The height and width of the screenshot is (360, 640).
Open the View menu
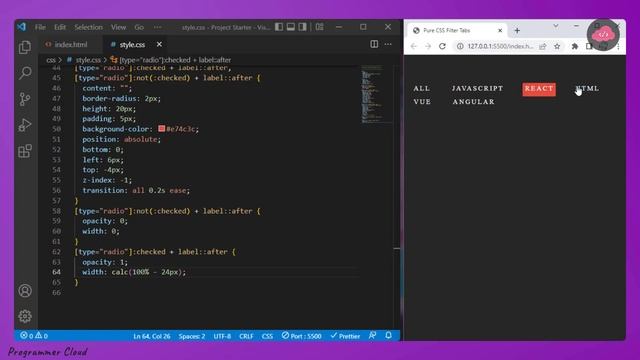pyautogui.click(x=118, y=27)
